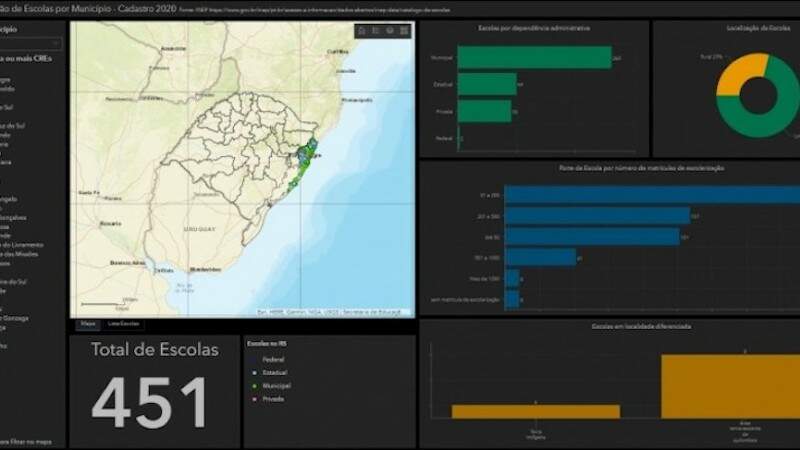Select the Privada bar in administrative chart

click(484, 112)
